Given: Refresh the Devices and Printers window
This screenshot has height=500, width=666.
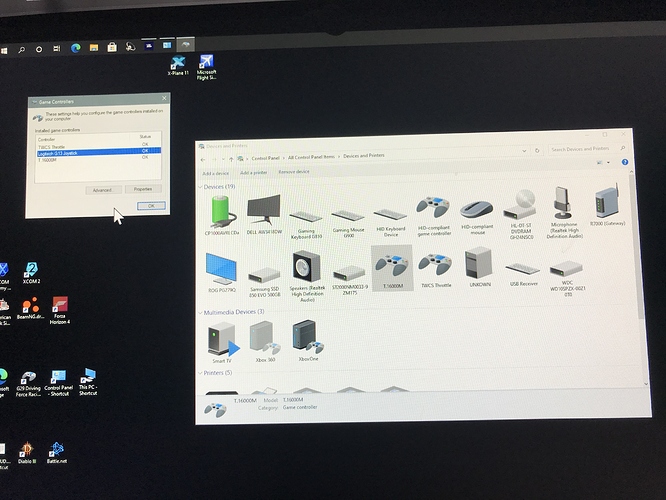Looking at the screenshot, I should [x=537, y=150].
